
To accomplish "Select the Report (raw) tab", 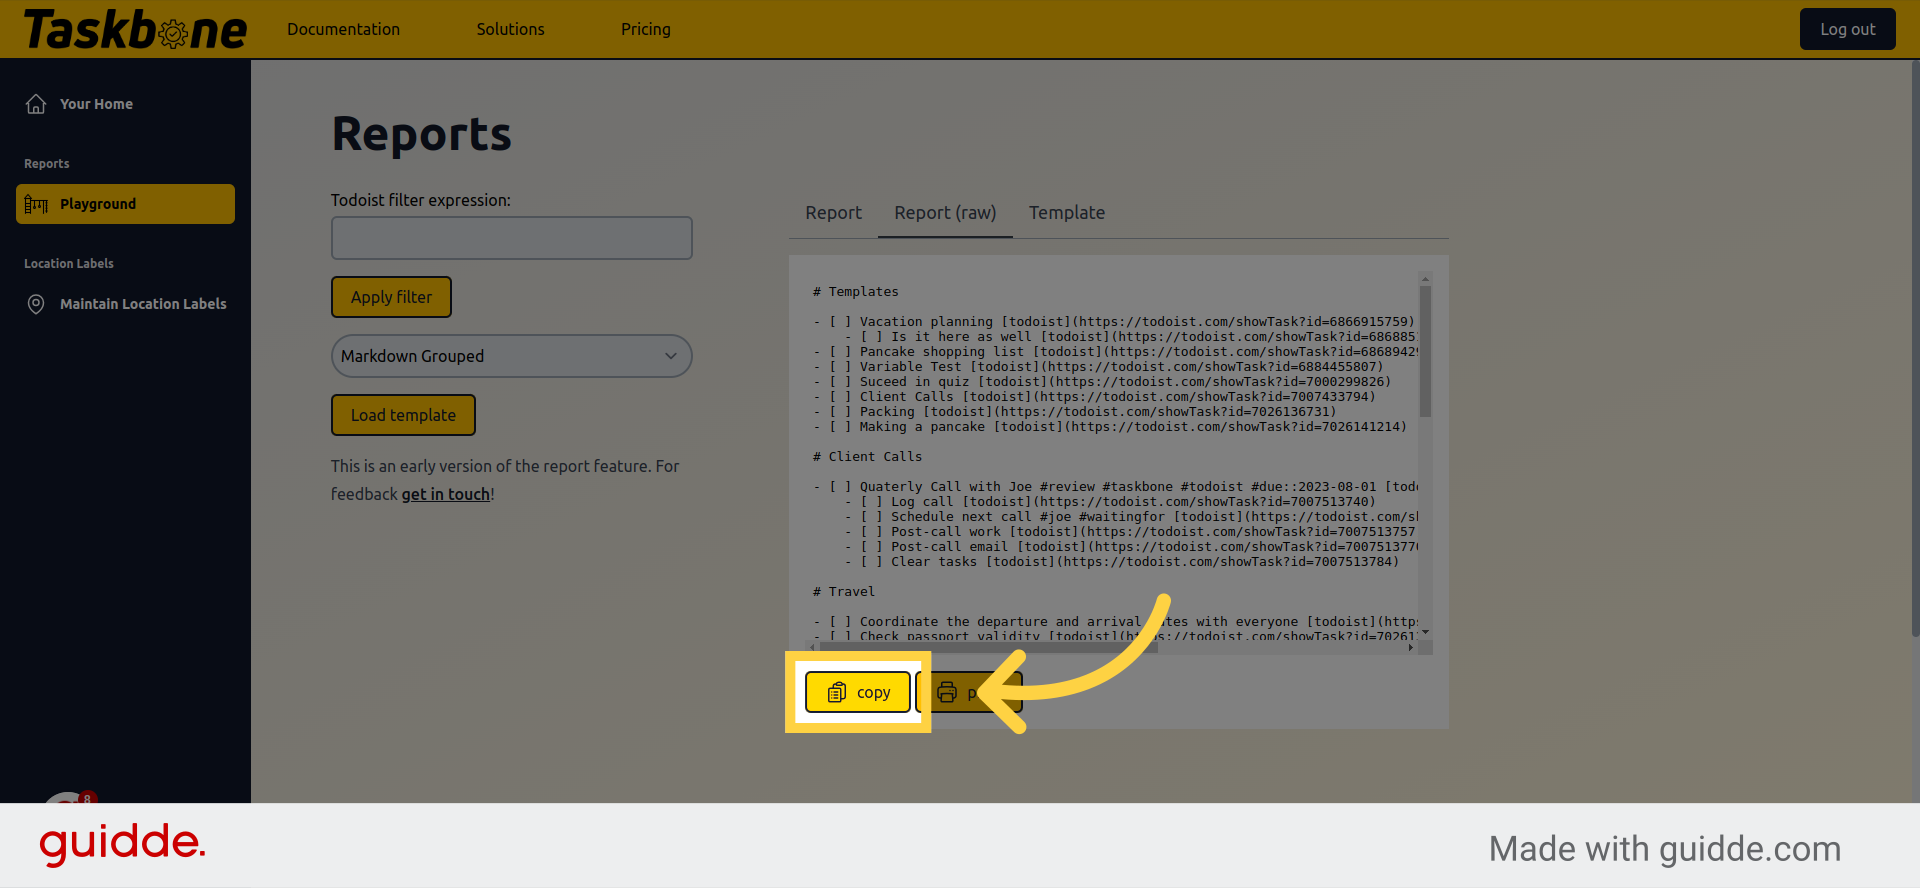I will click(x=945, y=213).
